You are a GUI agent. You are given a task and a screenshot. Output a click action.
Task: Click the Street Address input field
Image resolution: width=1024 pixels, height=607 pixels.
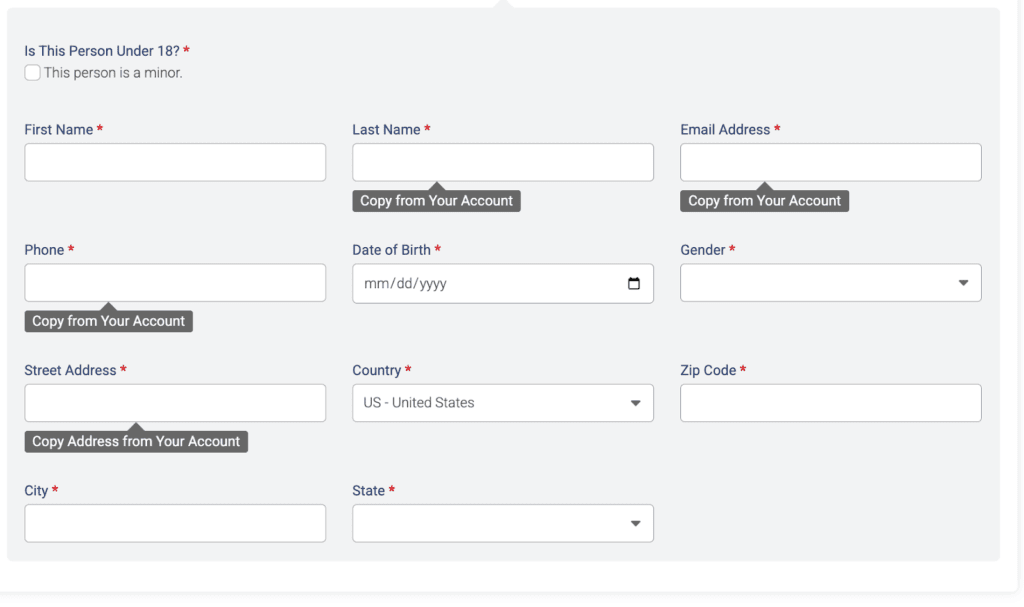click(x=175, y=403)
